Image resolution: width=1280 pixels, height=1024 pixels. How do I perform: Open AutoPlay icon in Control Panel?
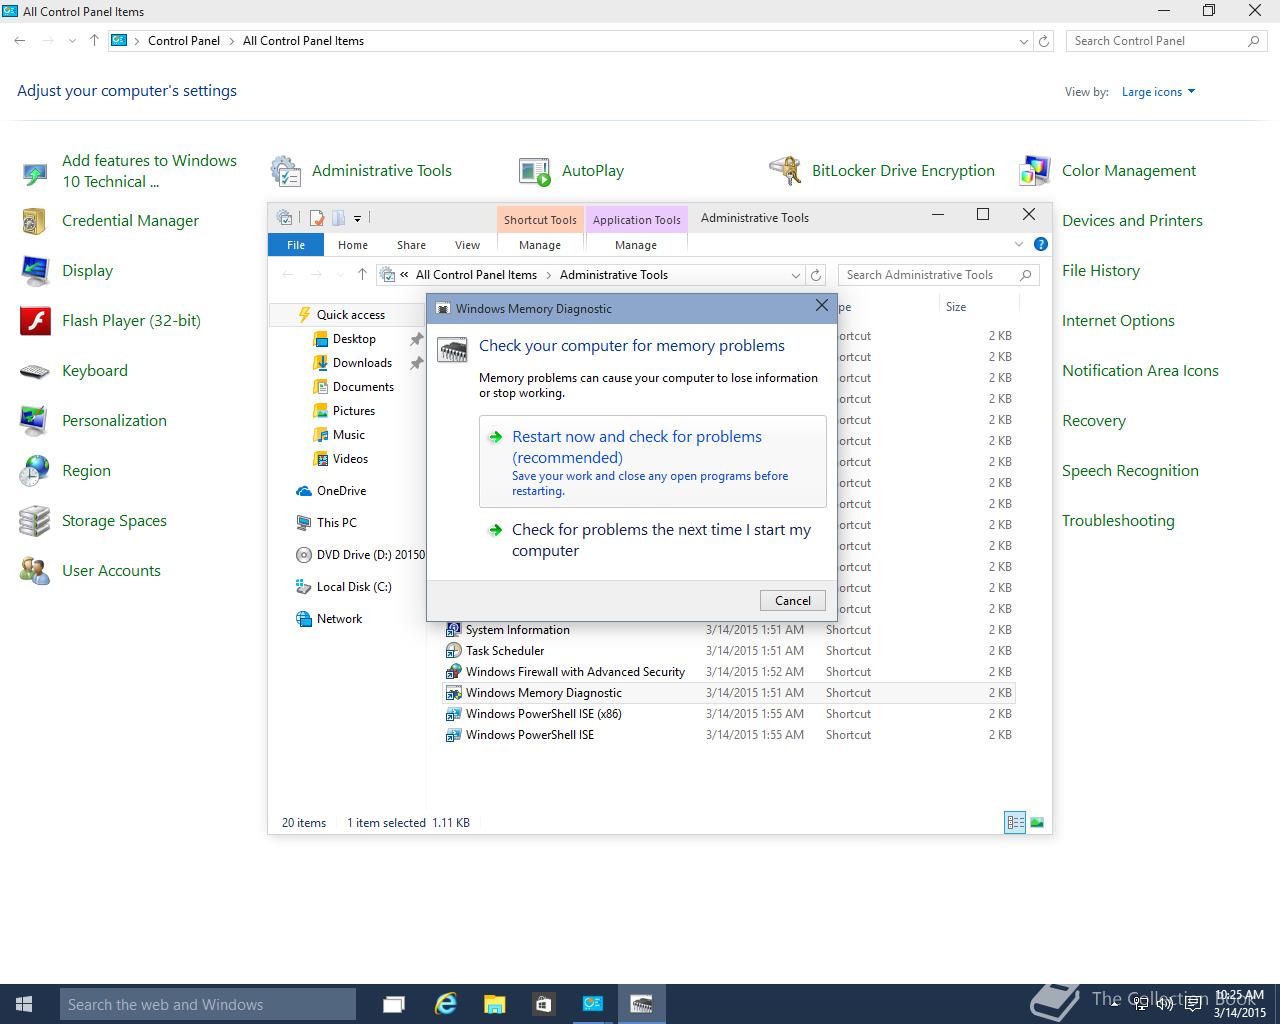pyautogui.click(x=535, y=171)
